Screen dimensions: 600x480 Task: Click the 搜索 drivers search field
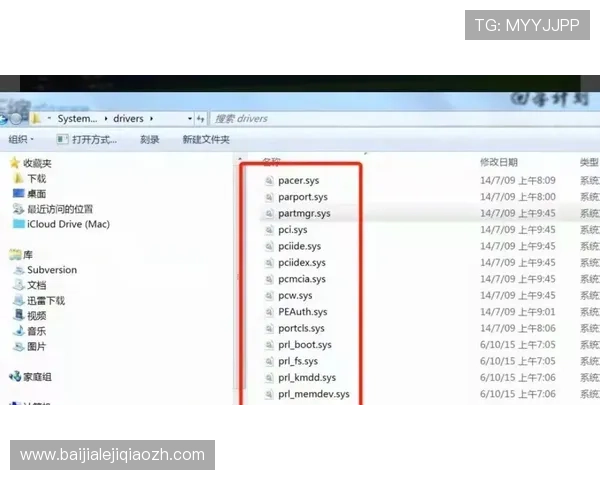pos(405,119)
